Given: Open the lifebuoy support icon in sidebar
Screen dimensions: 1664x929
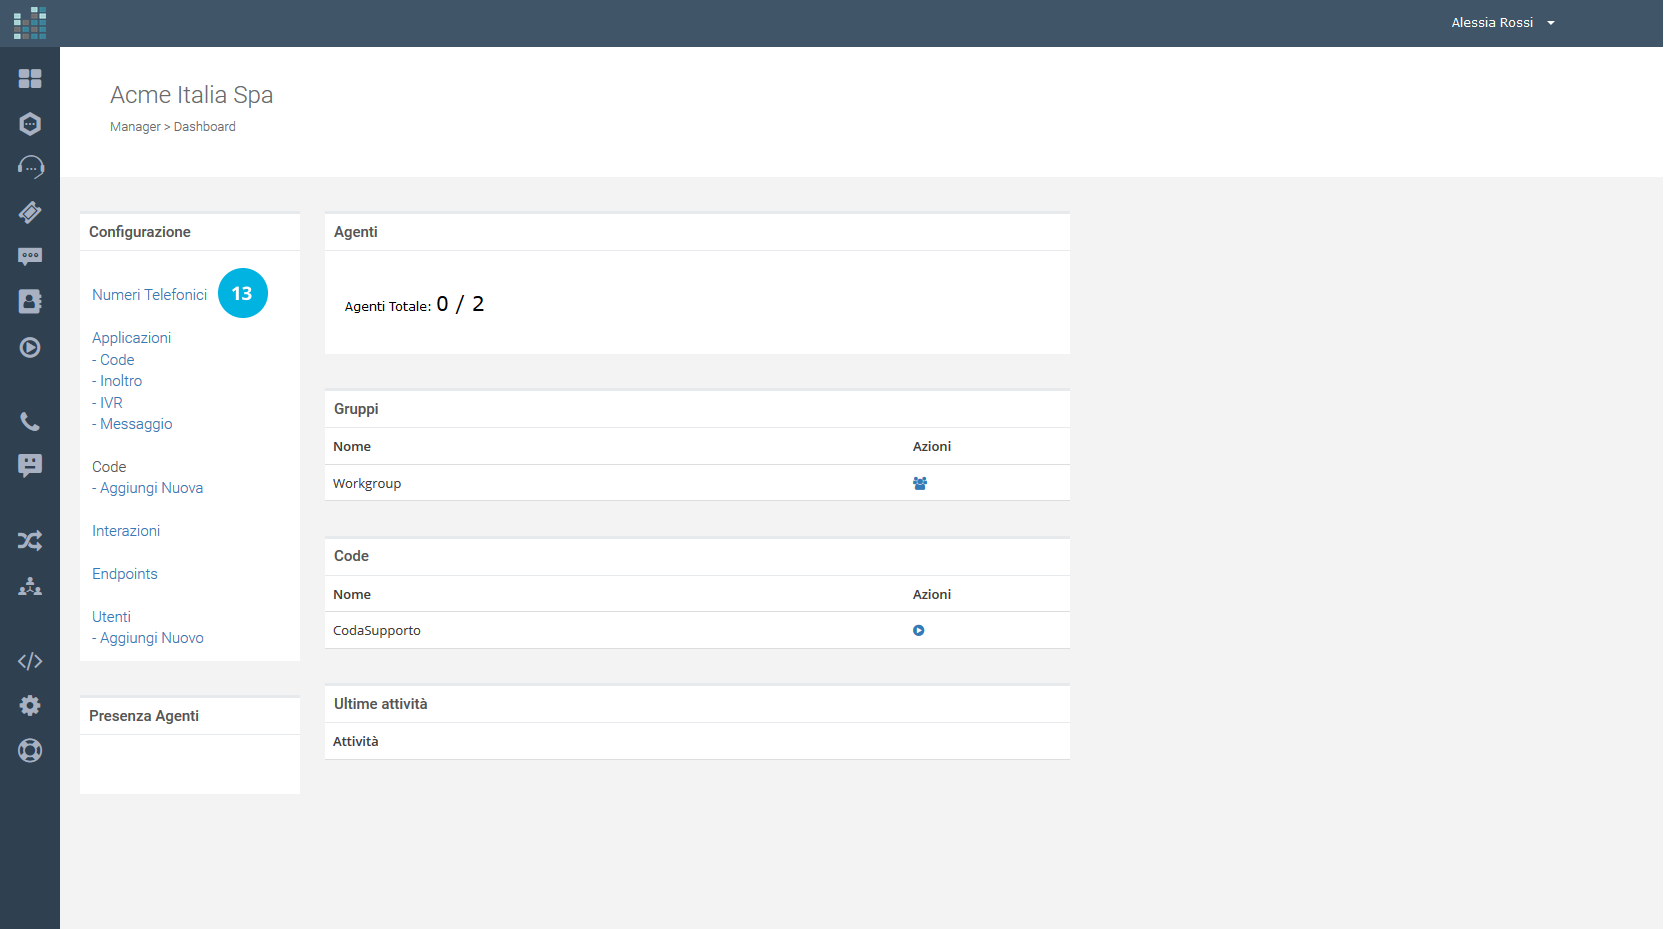Looking at the screenshot, I should click(30, 750).
